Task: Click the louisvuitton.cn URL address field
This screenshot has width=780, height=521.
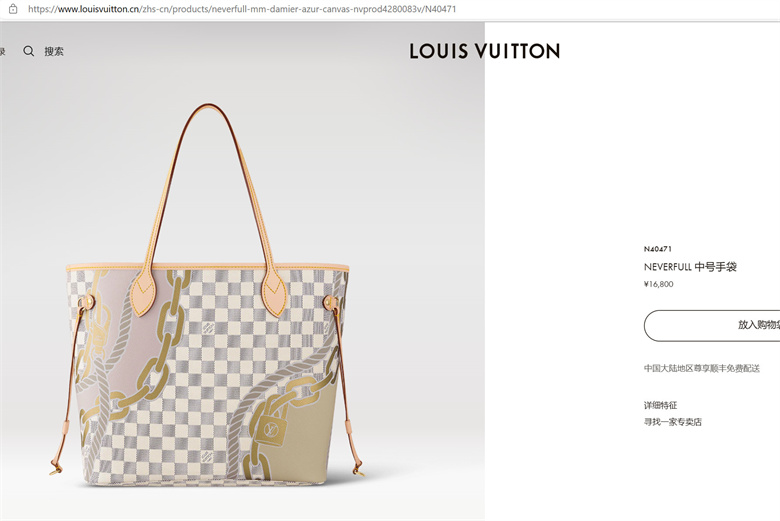Action: [x=242, y=9]
